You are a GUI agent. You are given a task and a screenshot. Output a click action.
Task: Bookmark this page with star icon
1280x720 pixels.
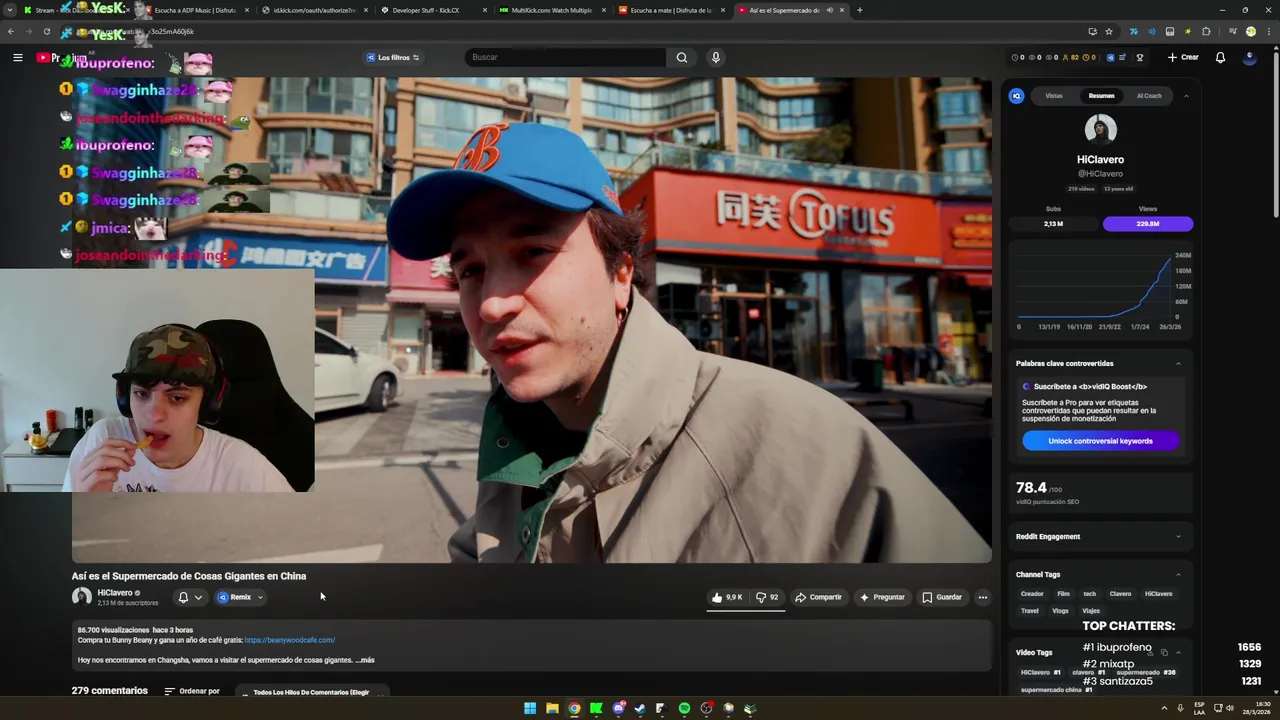click(x=1109, y=31)
